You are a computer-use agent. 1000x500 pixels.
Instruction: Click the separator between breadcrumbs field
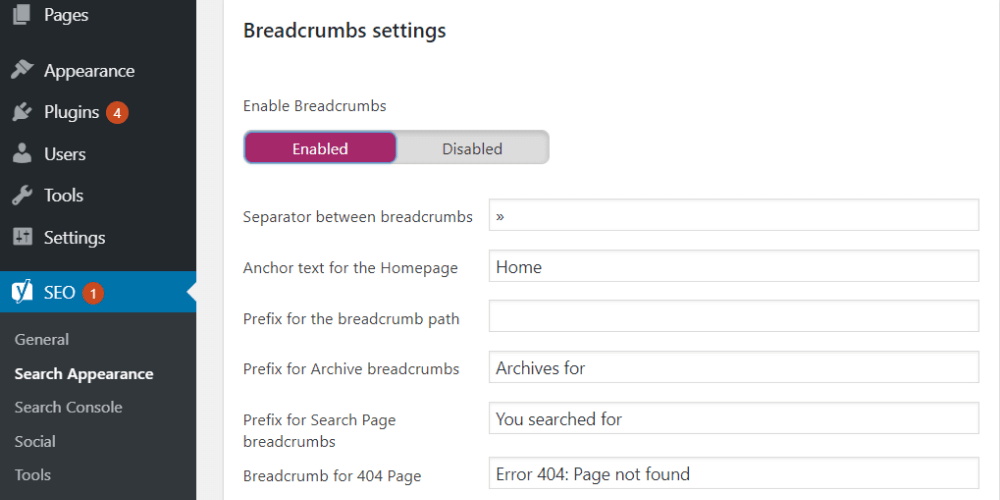(733, 216)
